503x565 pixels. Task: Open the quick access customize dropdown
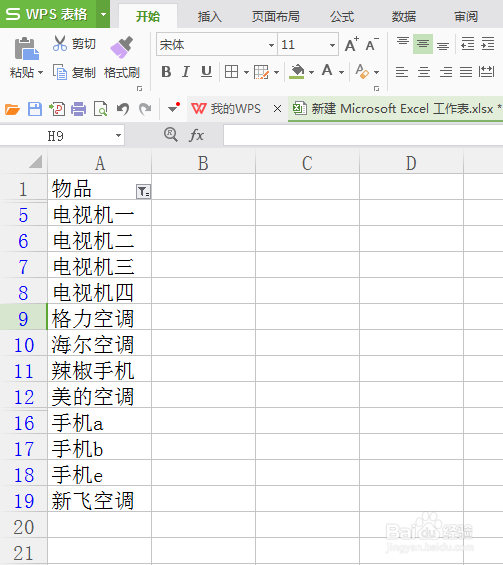pos(173,108)
